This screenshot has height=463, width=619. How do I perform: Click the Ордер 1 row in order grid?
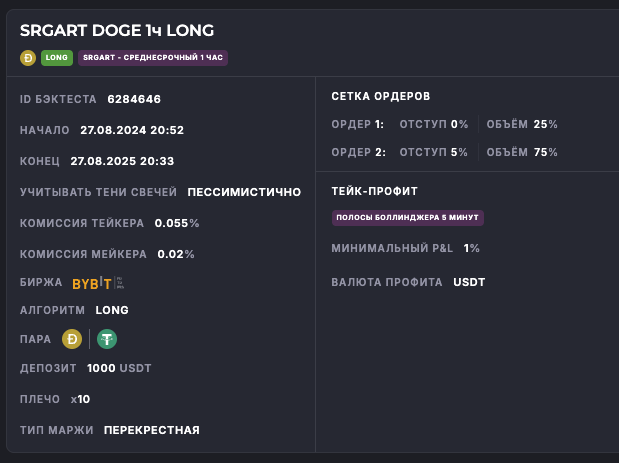[x=444, y=124]
